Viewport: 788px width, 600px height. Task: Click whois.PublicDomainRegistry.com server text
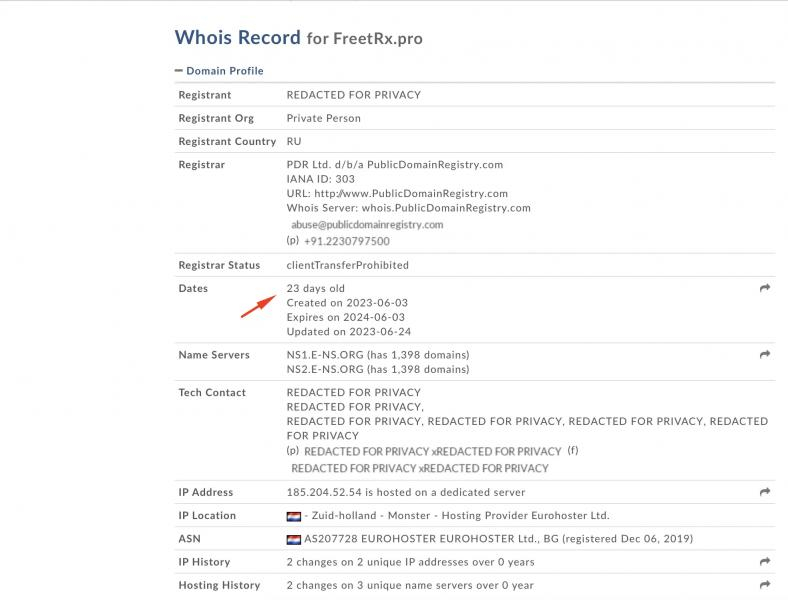tap(446, 208)
